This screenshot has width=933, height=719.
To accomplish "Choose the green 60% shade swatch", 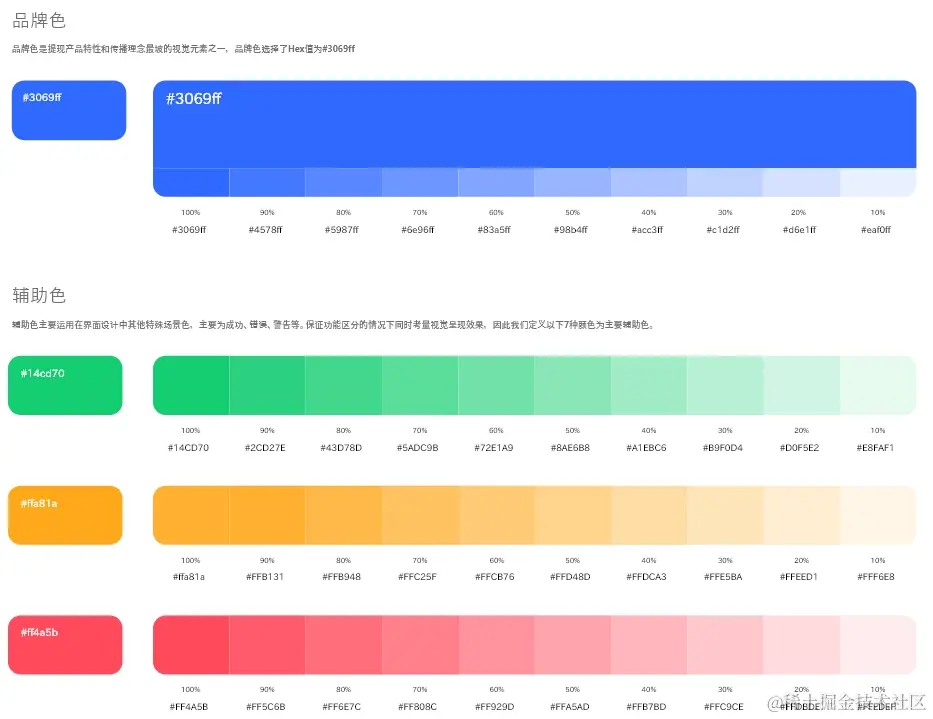I will [x=496, y=385].
